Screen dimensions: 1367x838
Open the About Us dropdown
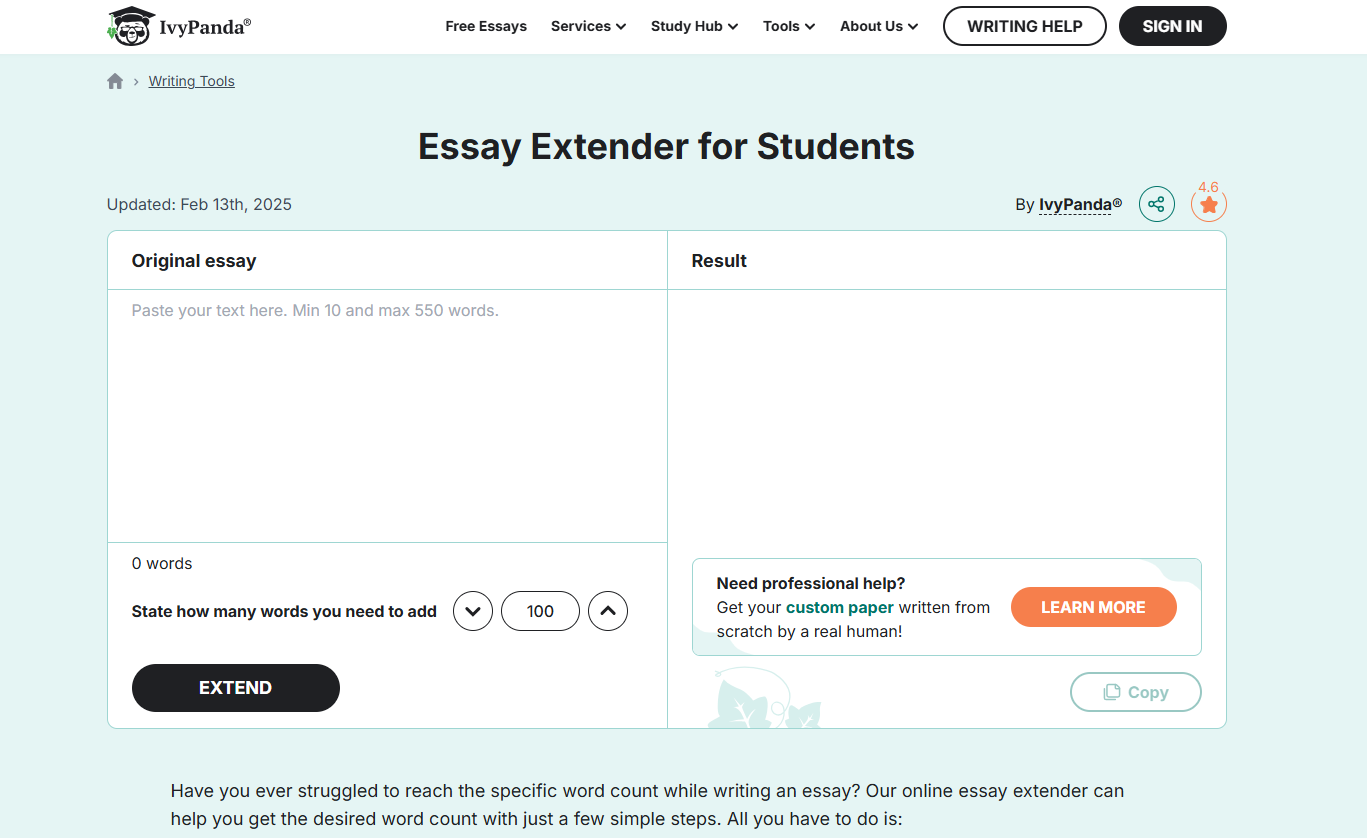(x=879, y=26)
